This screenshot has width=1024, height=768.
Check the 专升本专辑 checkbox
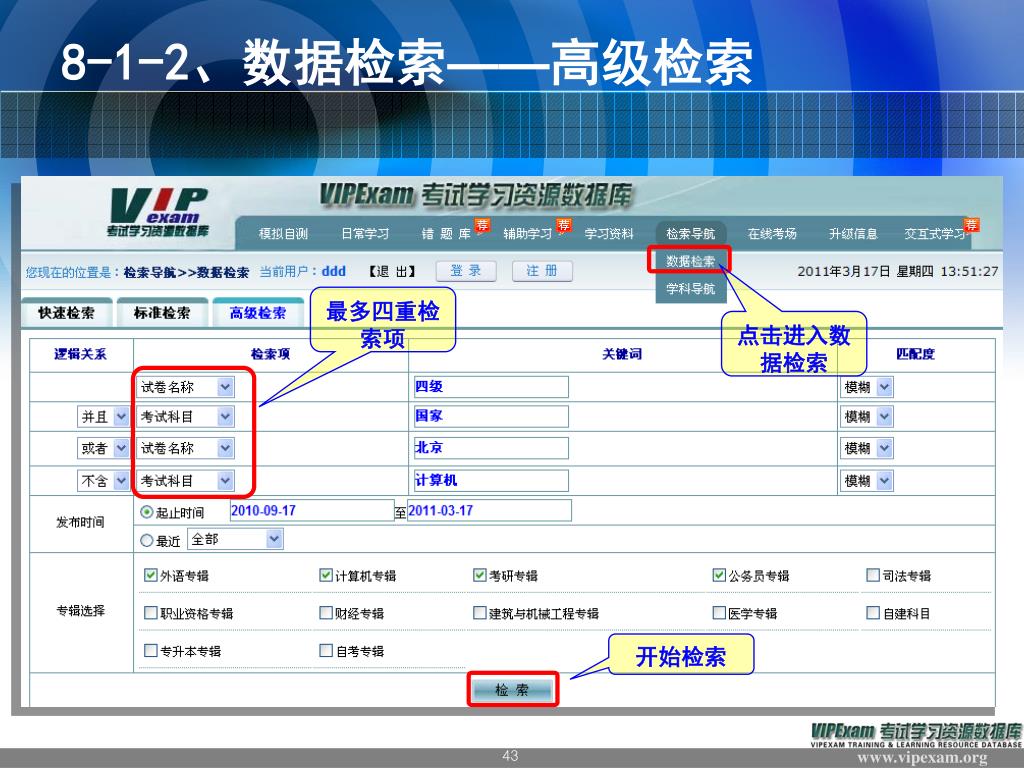point(151,650)
